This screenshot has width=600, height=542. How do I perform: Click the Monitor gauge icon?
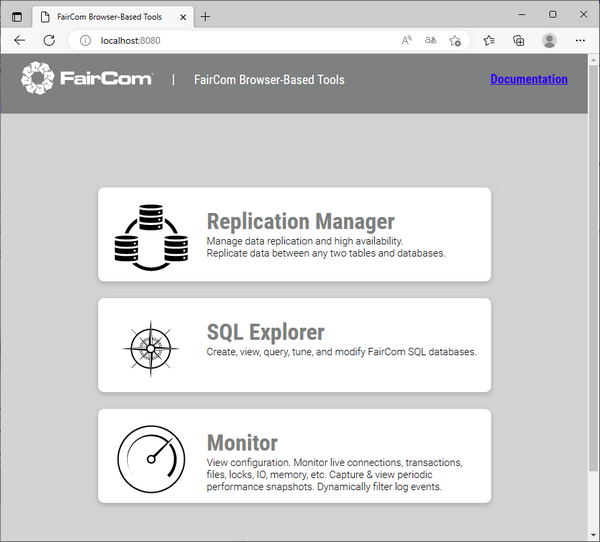coord(151,459)
